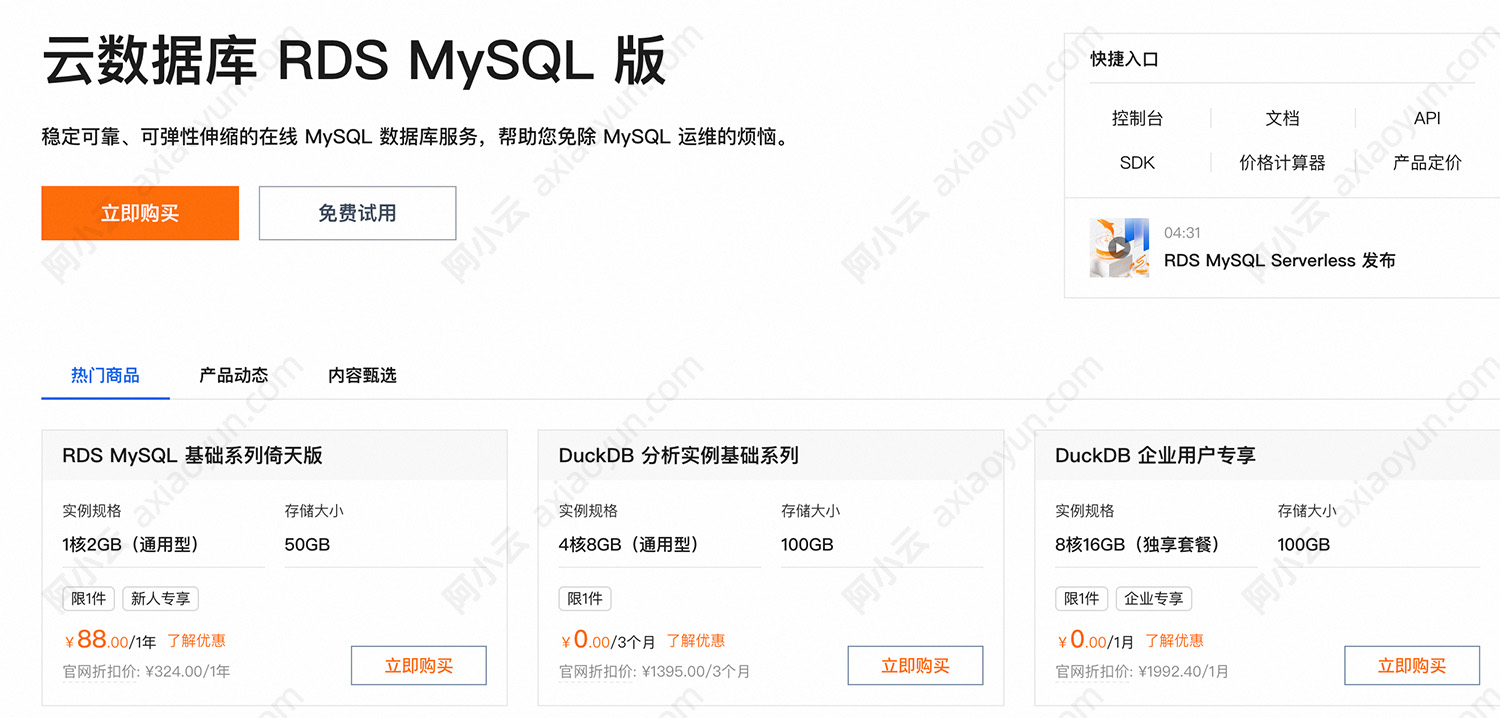Click the 云数据库 RDS MySQL 版 heading

(354, 60)
